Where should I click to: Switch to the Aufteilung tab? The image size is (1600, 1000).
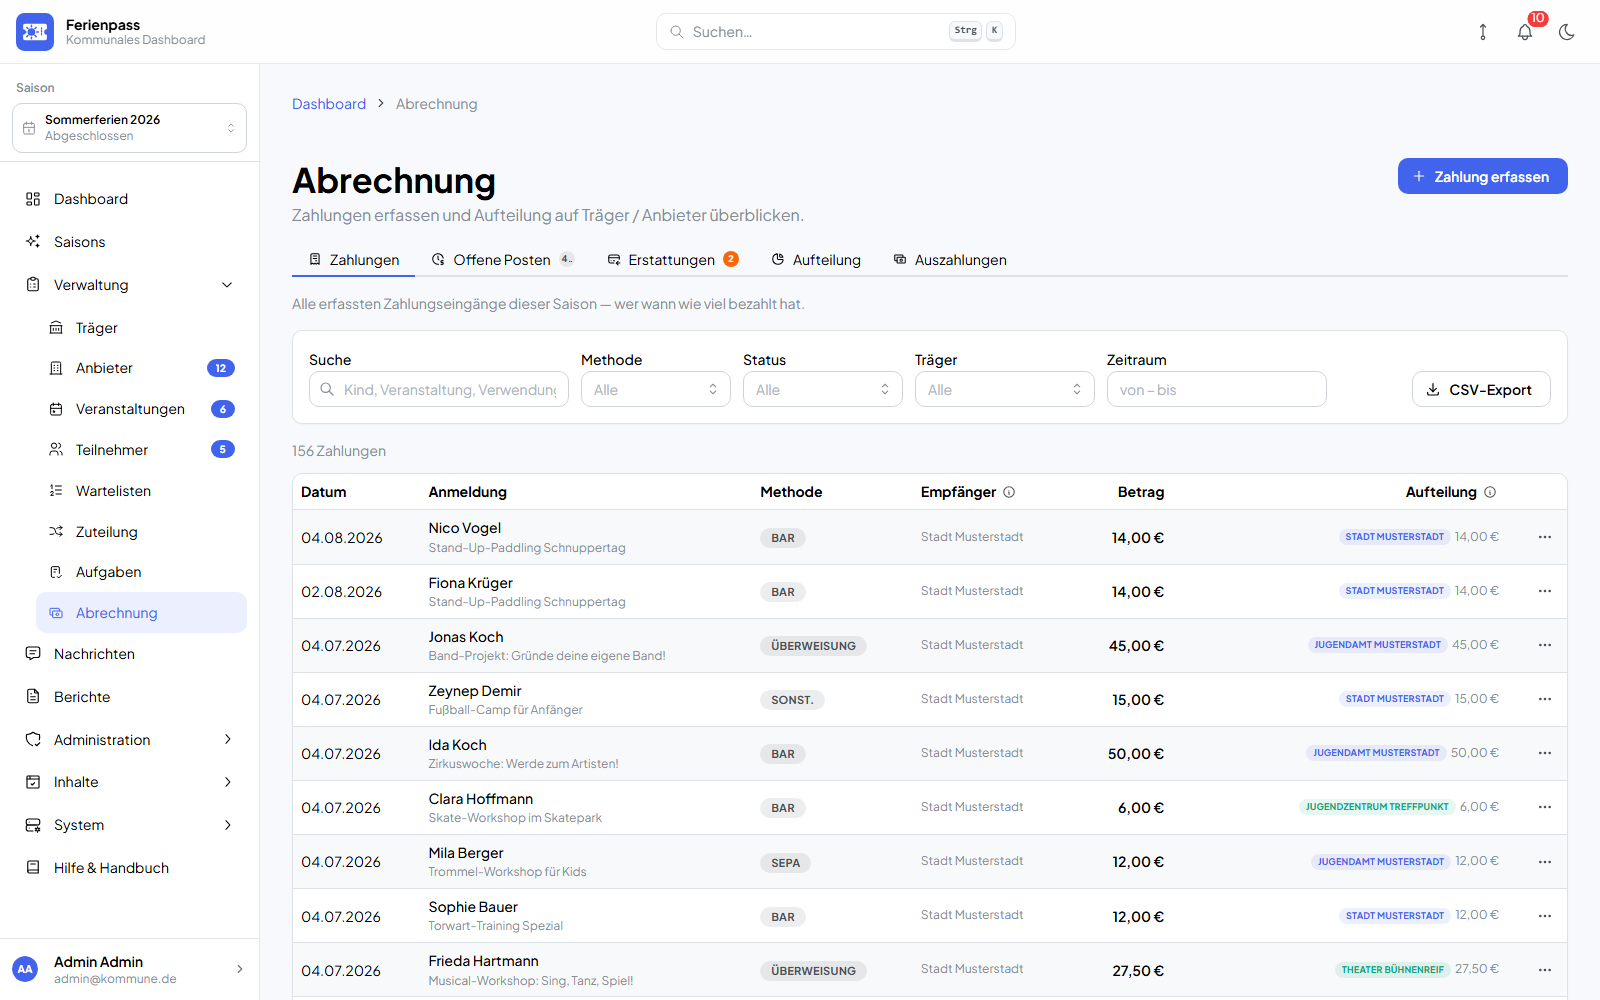[816, 260]
